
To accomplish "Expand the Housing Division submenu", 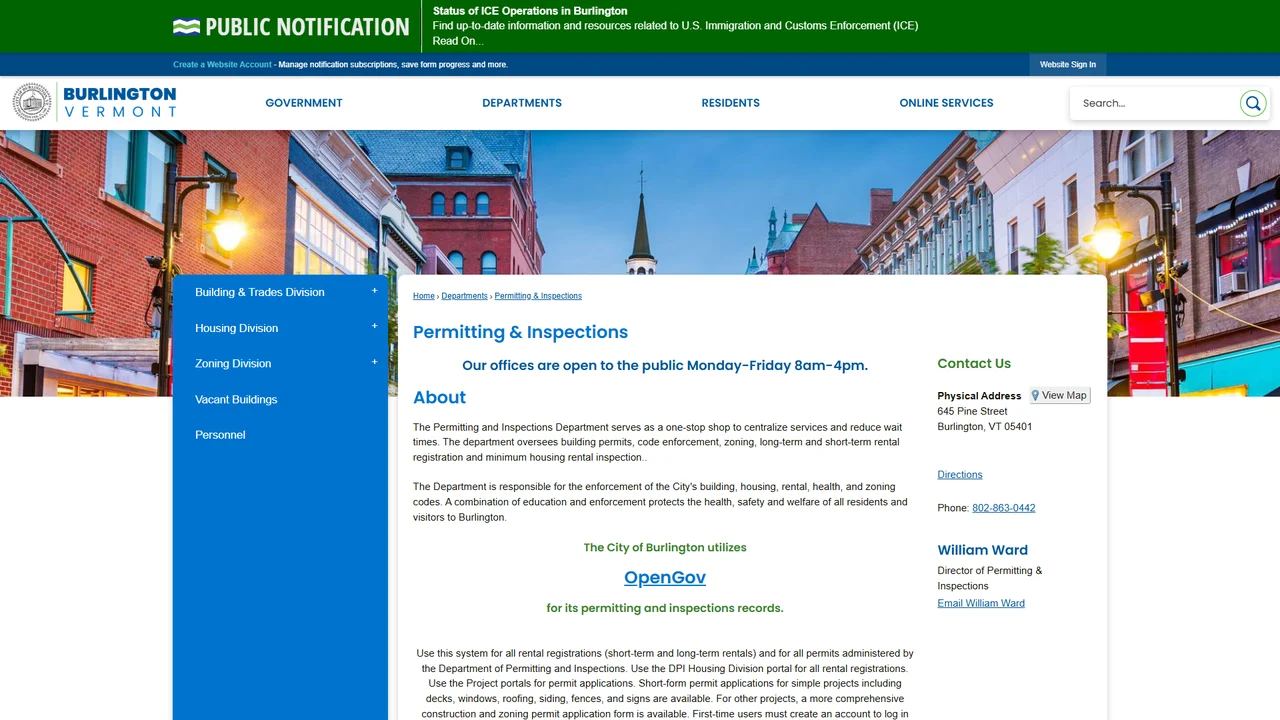I will click(x=375, y=327).
